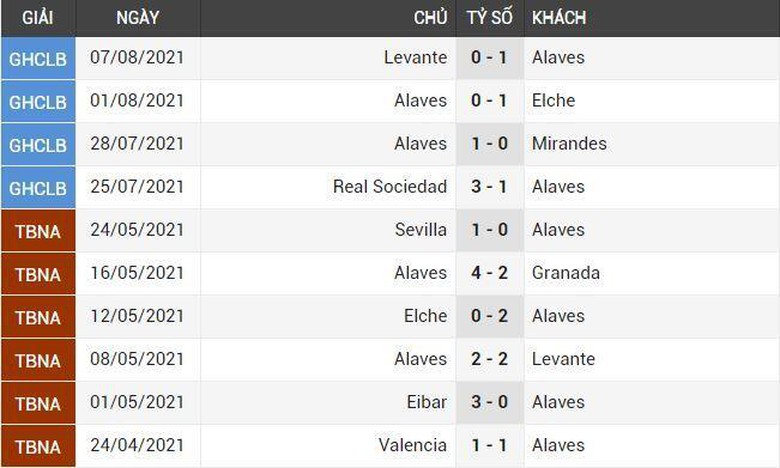Click the Sevilla team name
Image resolution: width=780 pixels, height=468 pixels.
[x=421, y=230]
